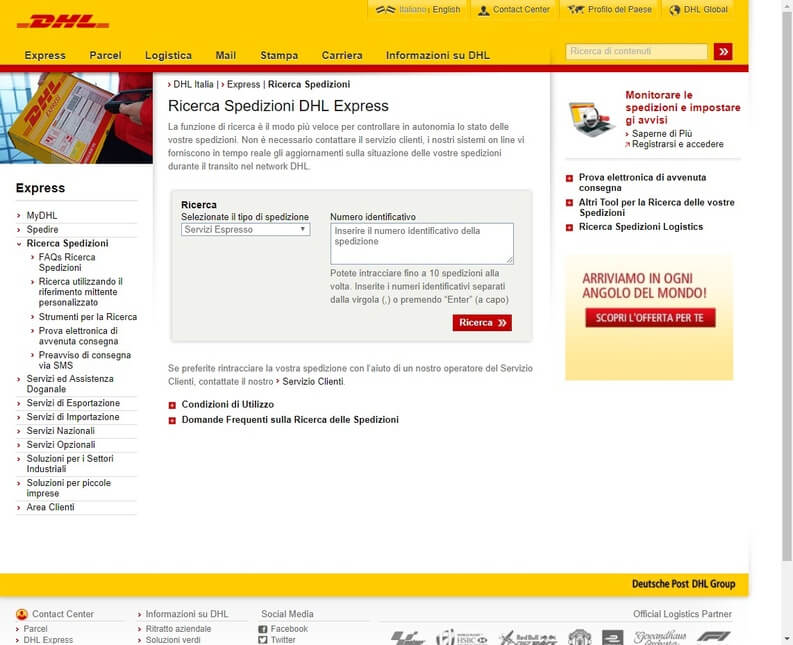Click the DHL courier package banner image
793x645 pixels.
coord(76,118)
